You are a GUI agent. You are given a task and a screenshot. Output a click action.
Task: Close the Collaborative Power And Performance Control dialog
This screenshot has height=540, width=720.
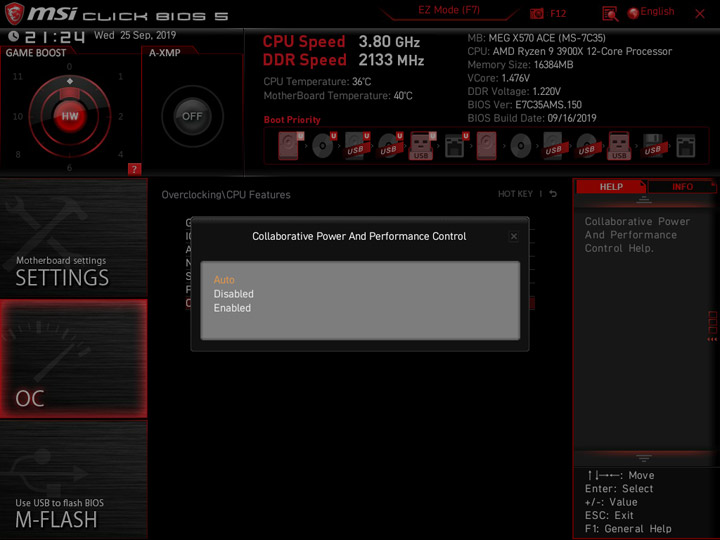point(514,236)
